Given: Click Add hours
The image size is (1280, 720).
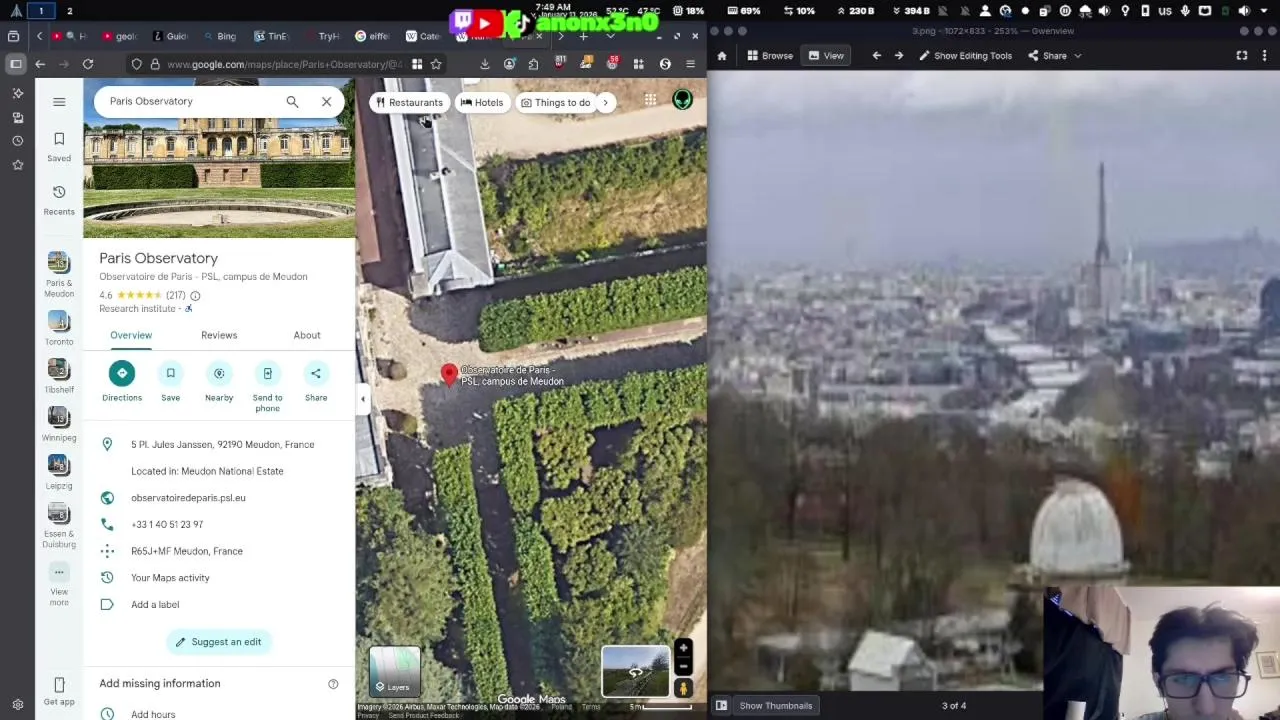Looking at the screenshot, I should click(153, 714).
